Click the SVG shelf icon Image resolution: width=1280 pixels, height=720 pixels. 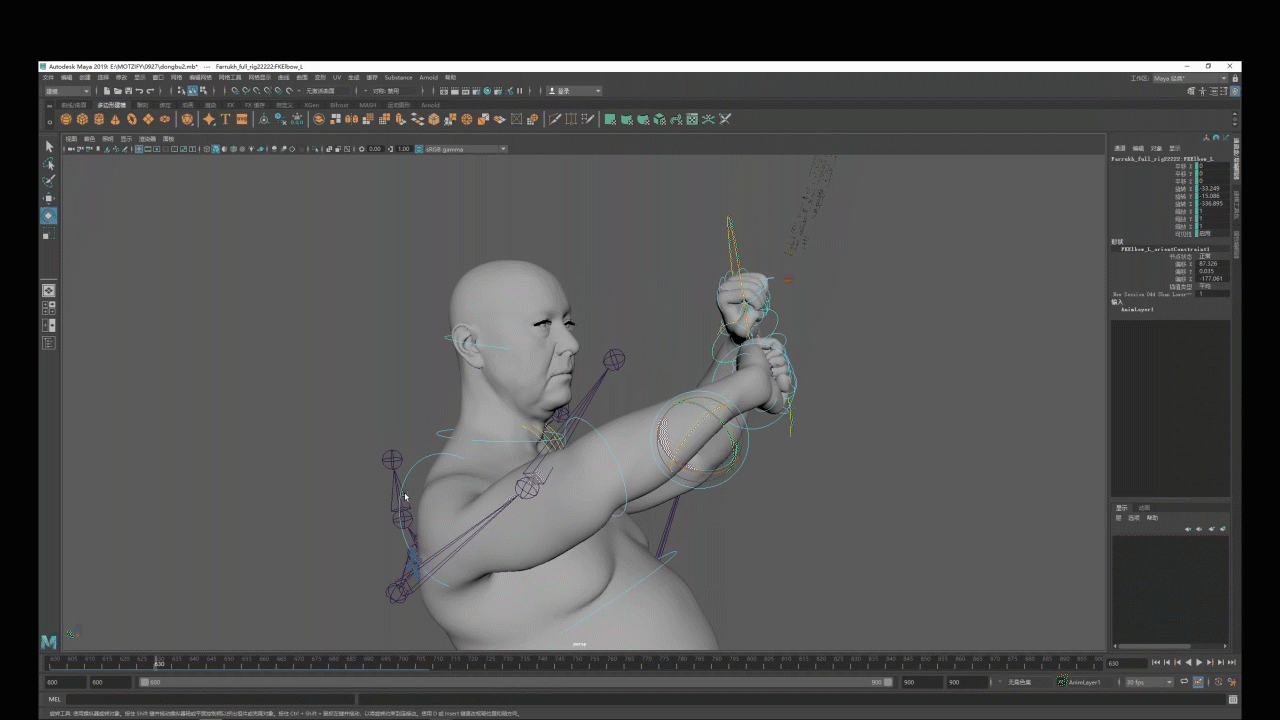click(x=242, y=119)
